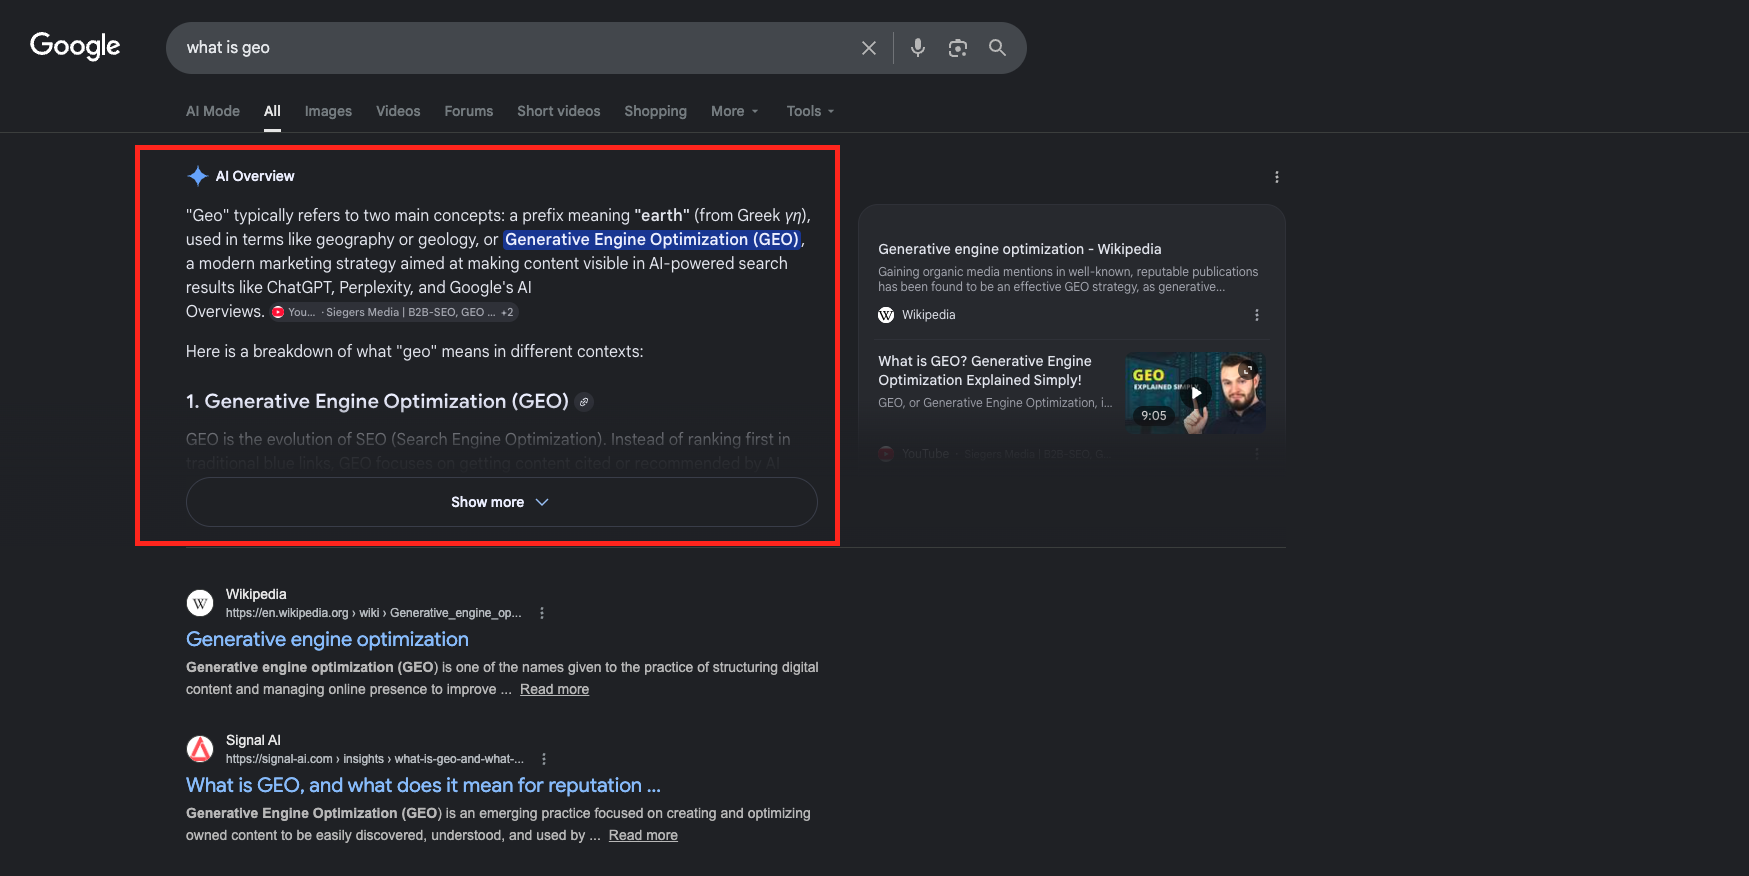1749x876 pixels.
Task: Open the 'Generative engine optimization' Wikipedia result
Action: 327,639
